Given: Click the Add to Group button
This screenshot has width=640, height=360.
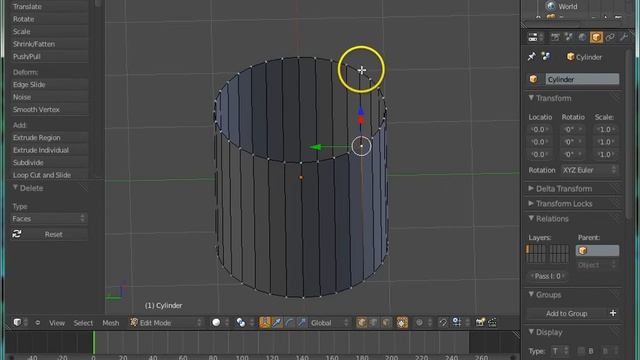Looking at the screenshot, I should click(x=567, y=313).
